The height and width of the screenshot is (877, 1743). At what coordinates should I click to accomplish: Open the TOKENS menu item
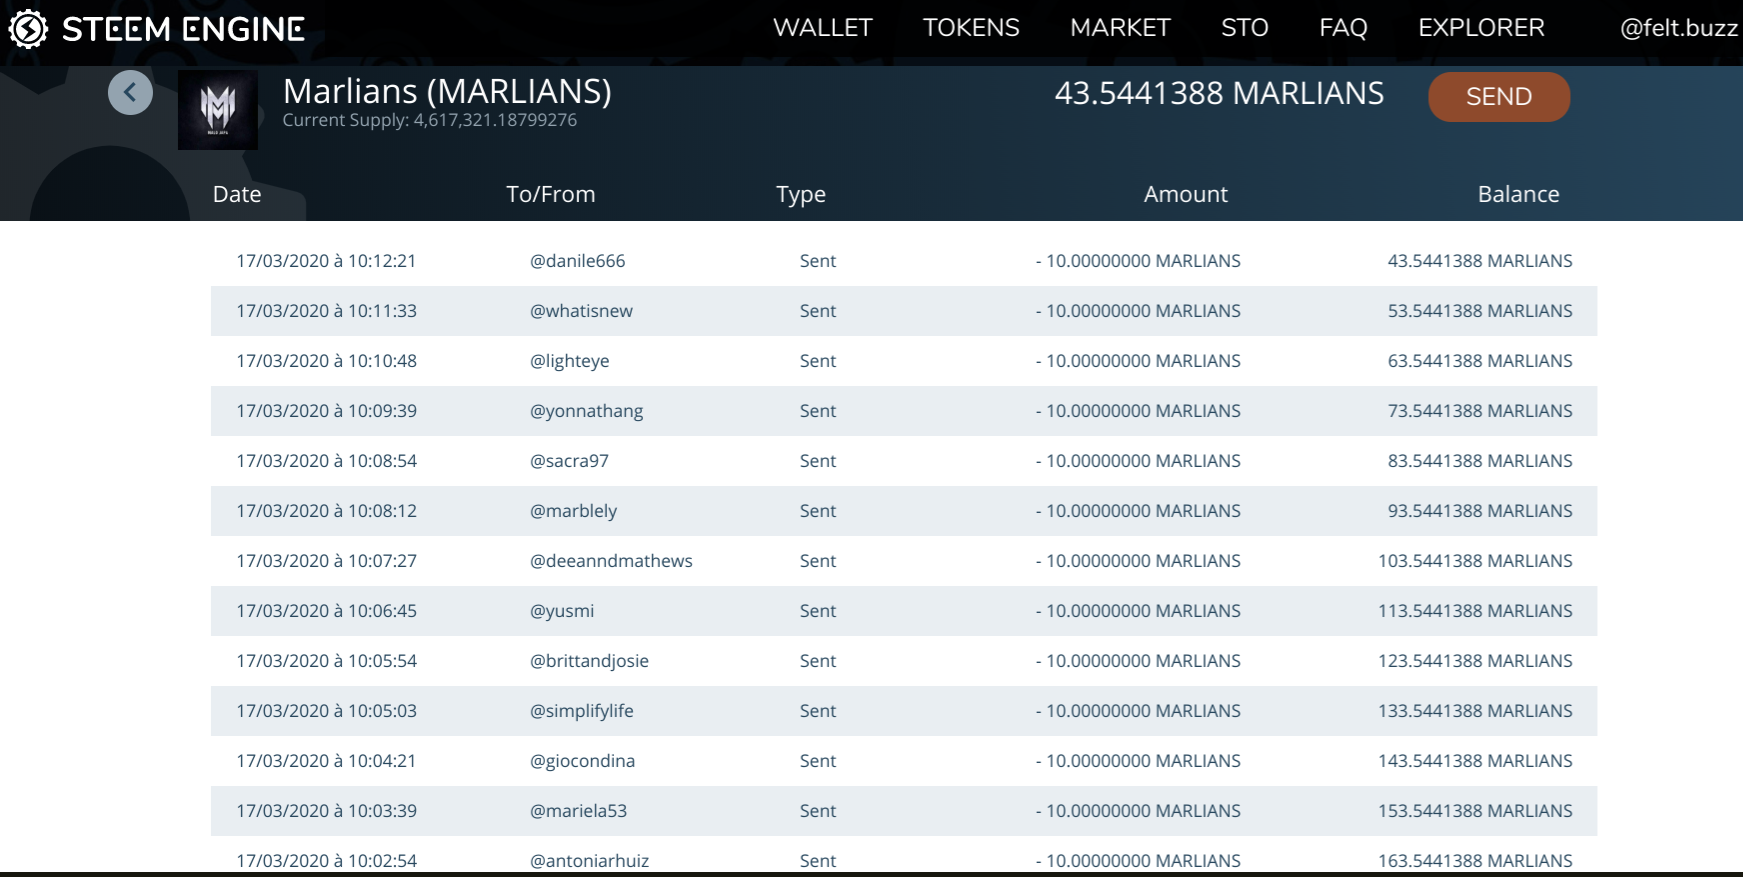click(971, 28)
